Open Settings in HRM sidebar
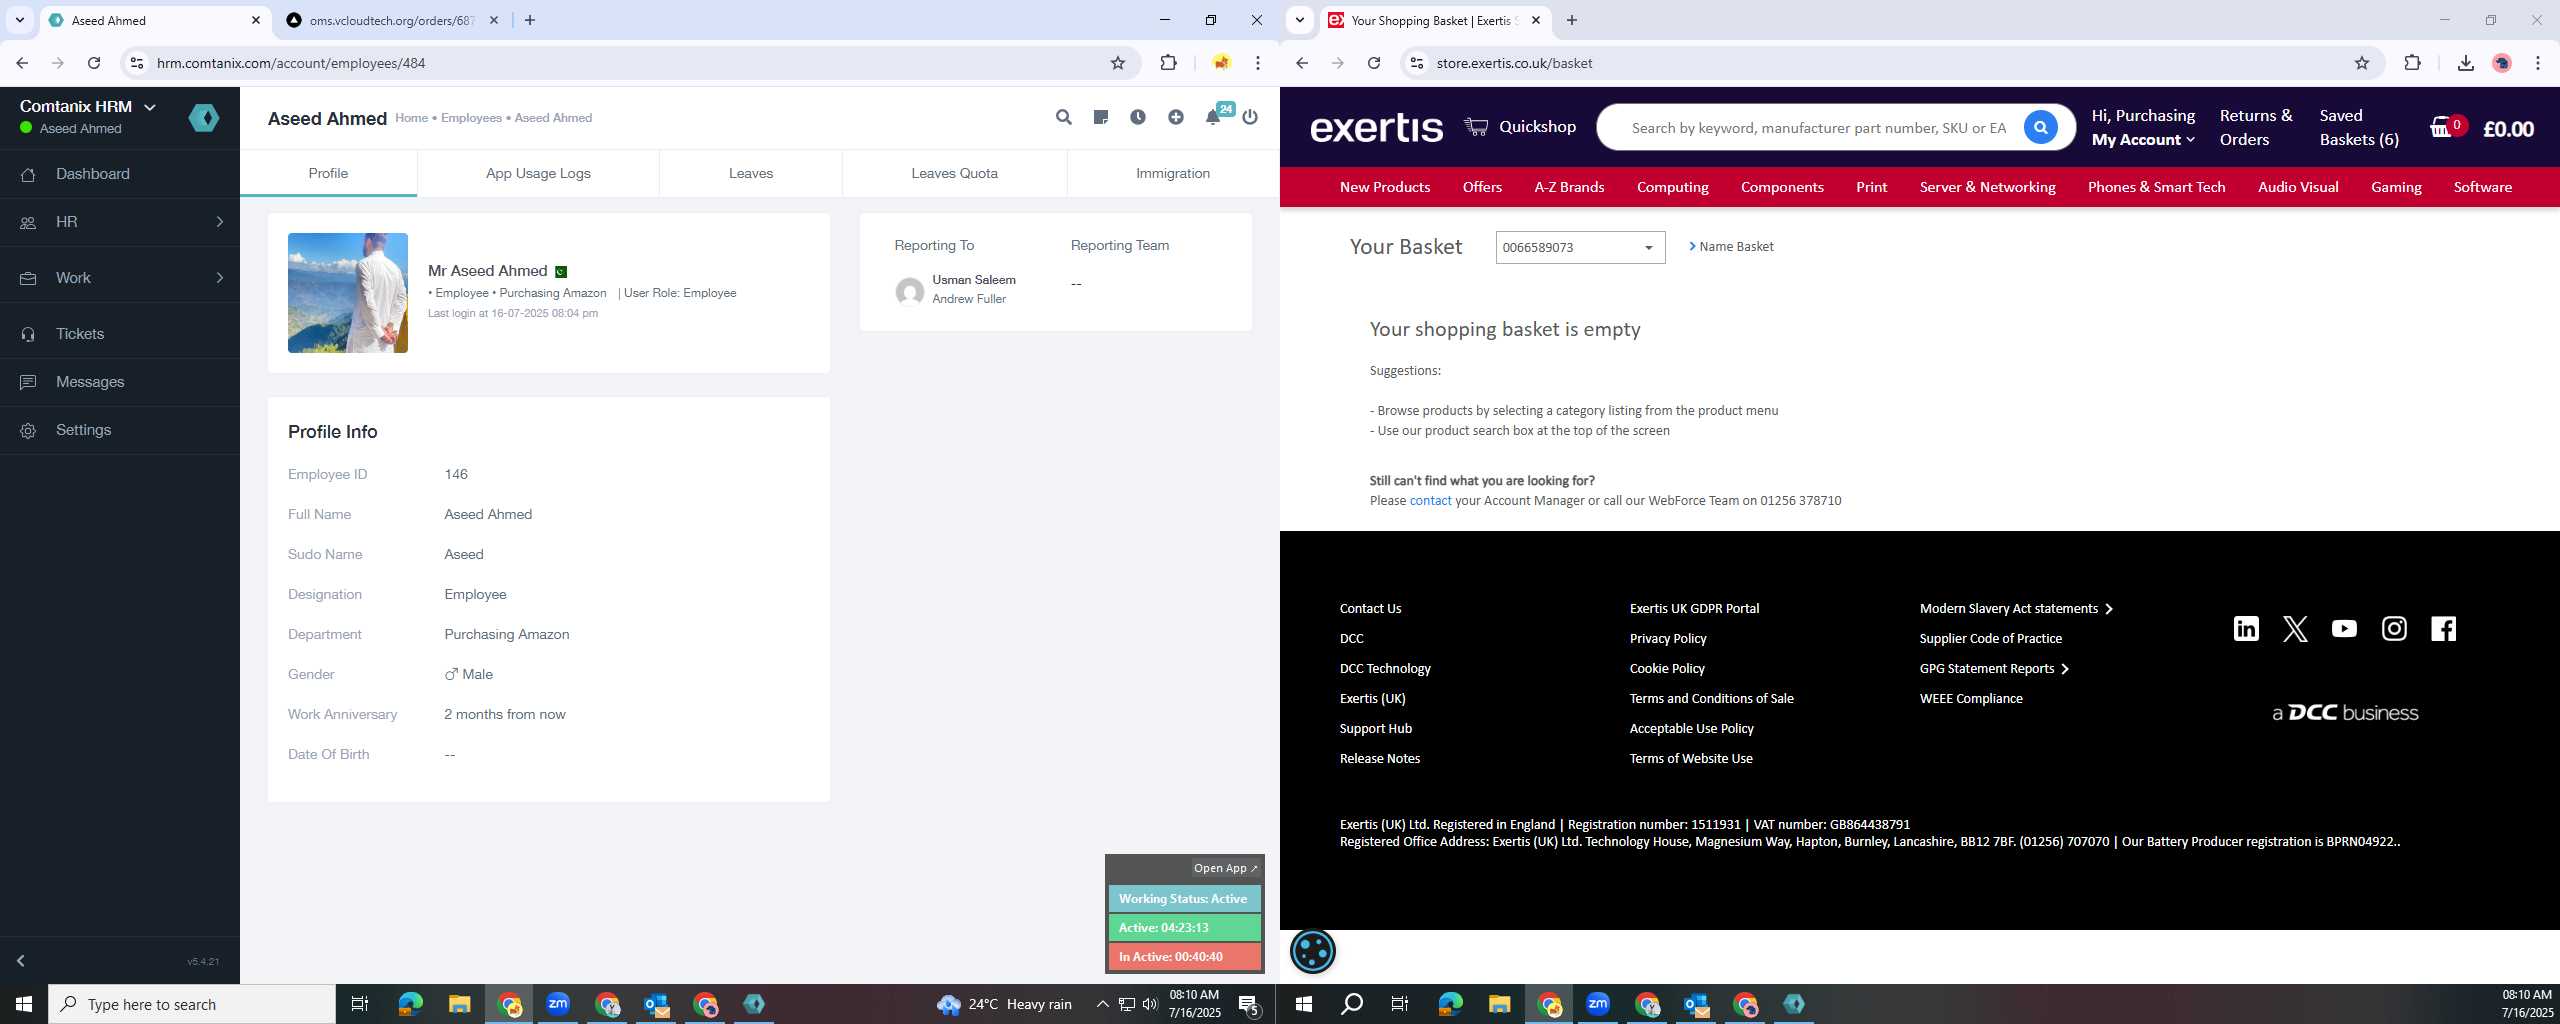The image size is (2560, 1024). coord(120,430)
